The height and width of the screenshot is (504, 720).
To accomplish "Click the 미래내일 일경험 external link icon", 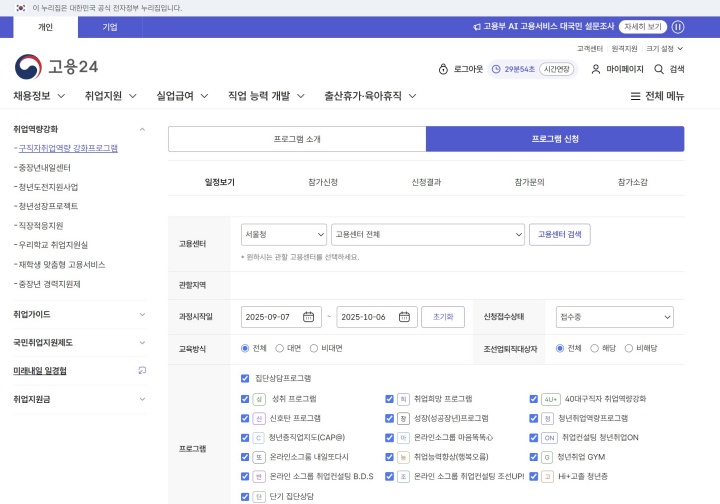I will tap(142, 370).
